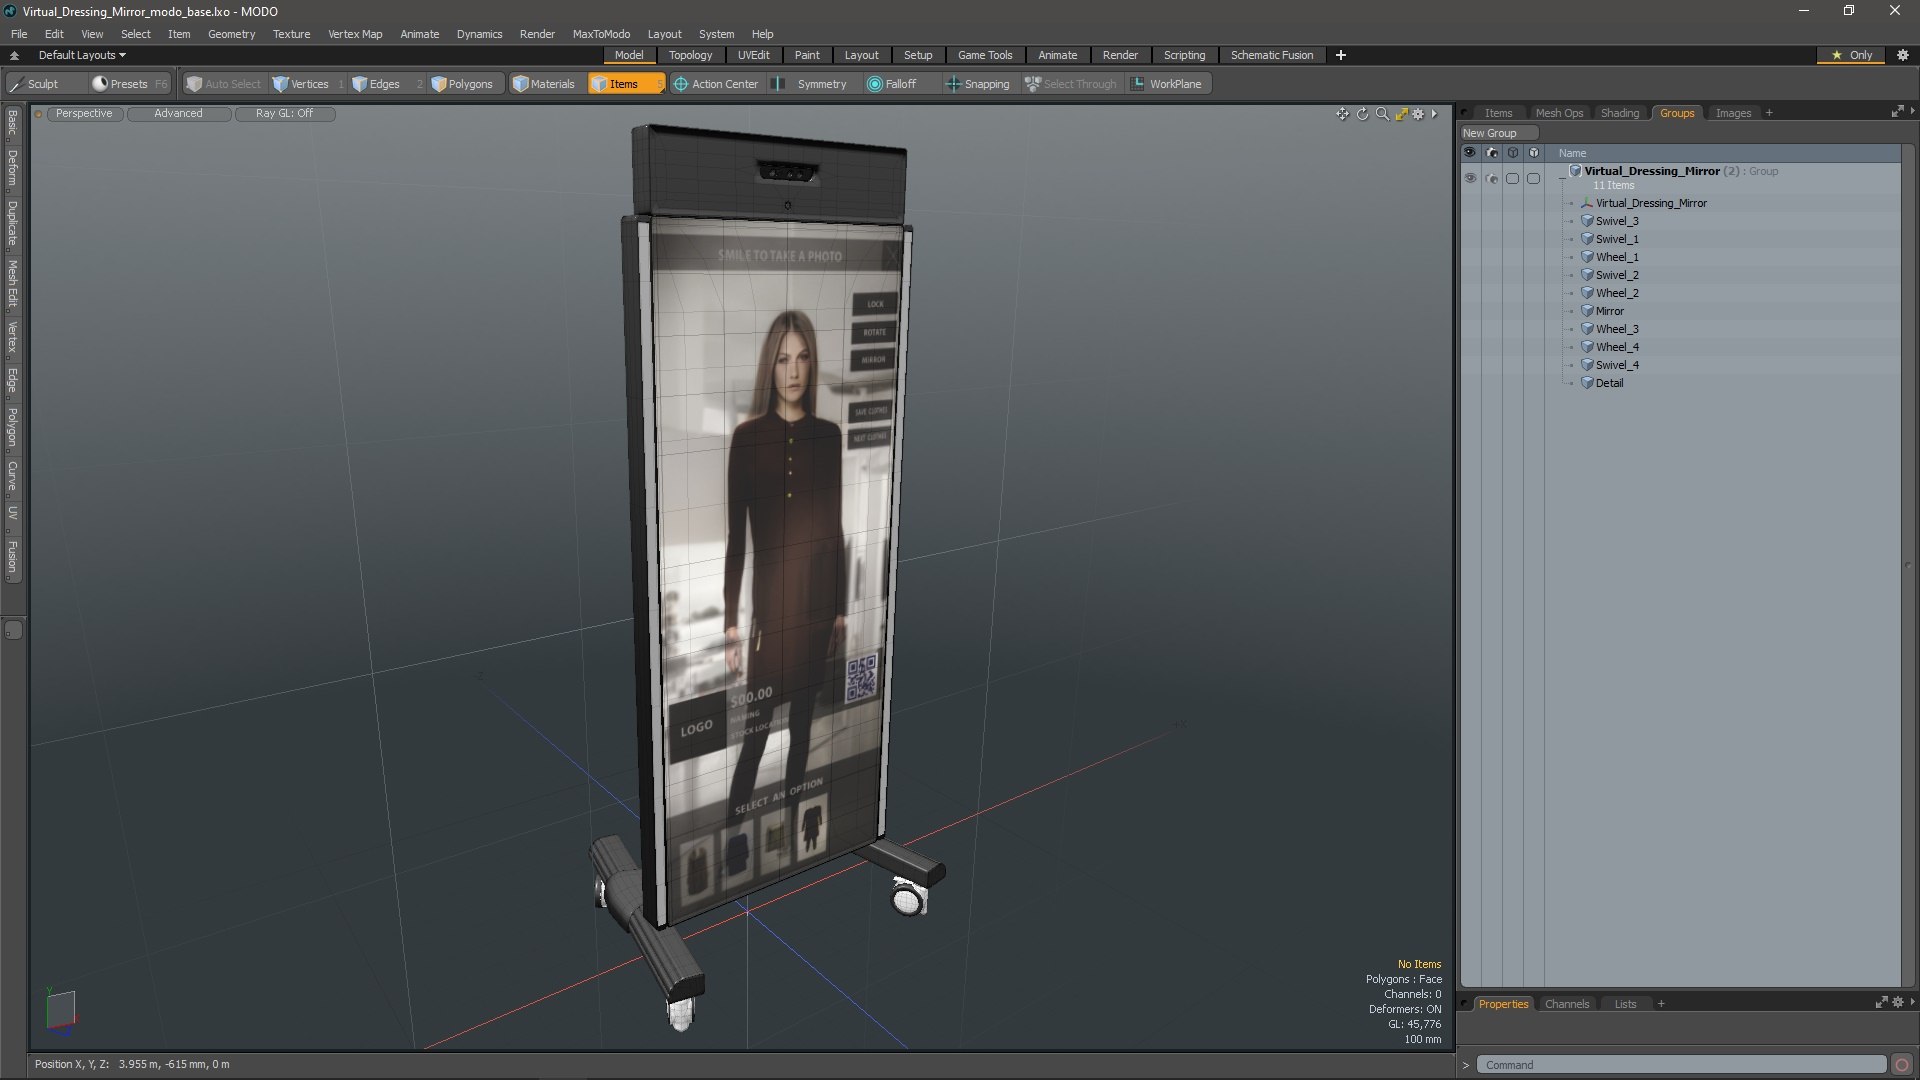Tick the first checkbox in group row

point(1512,178)
